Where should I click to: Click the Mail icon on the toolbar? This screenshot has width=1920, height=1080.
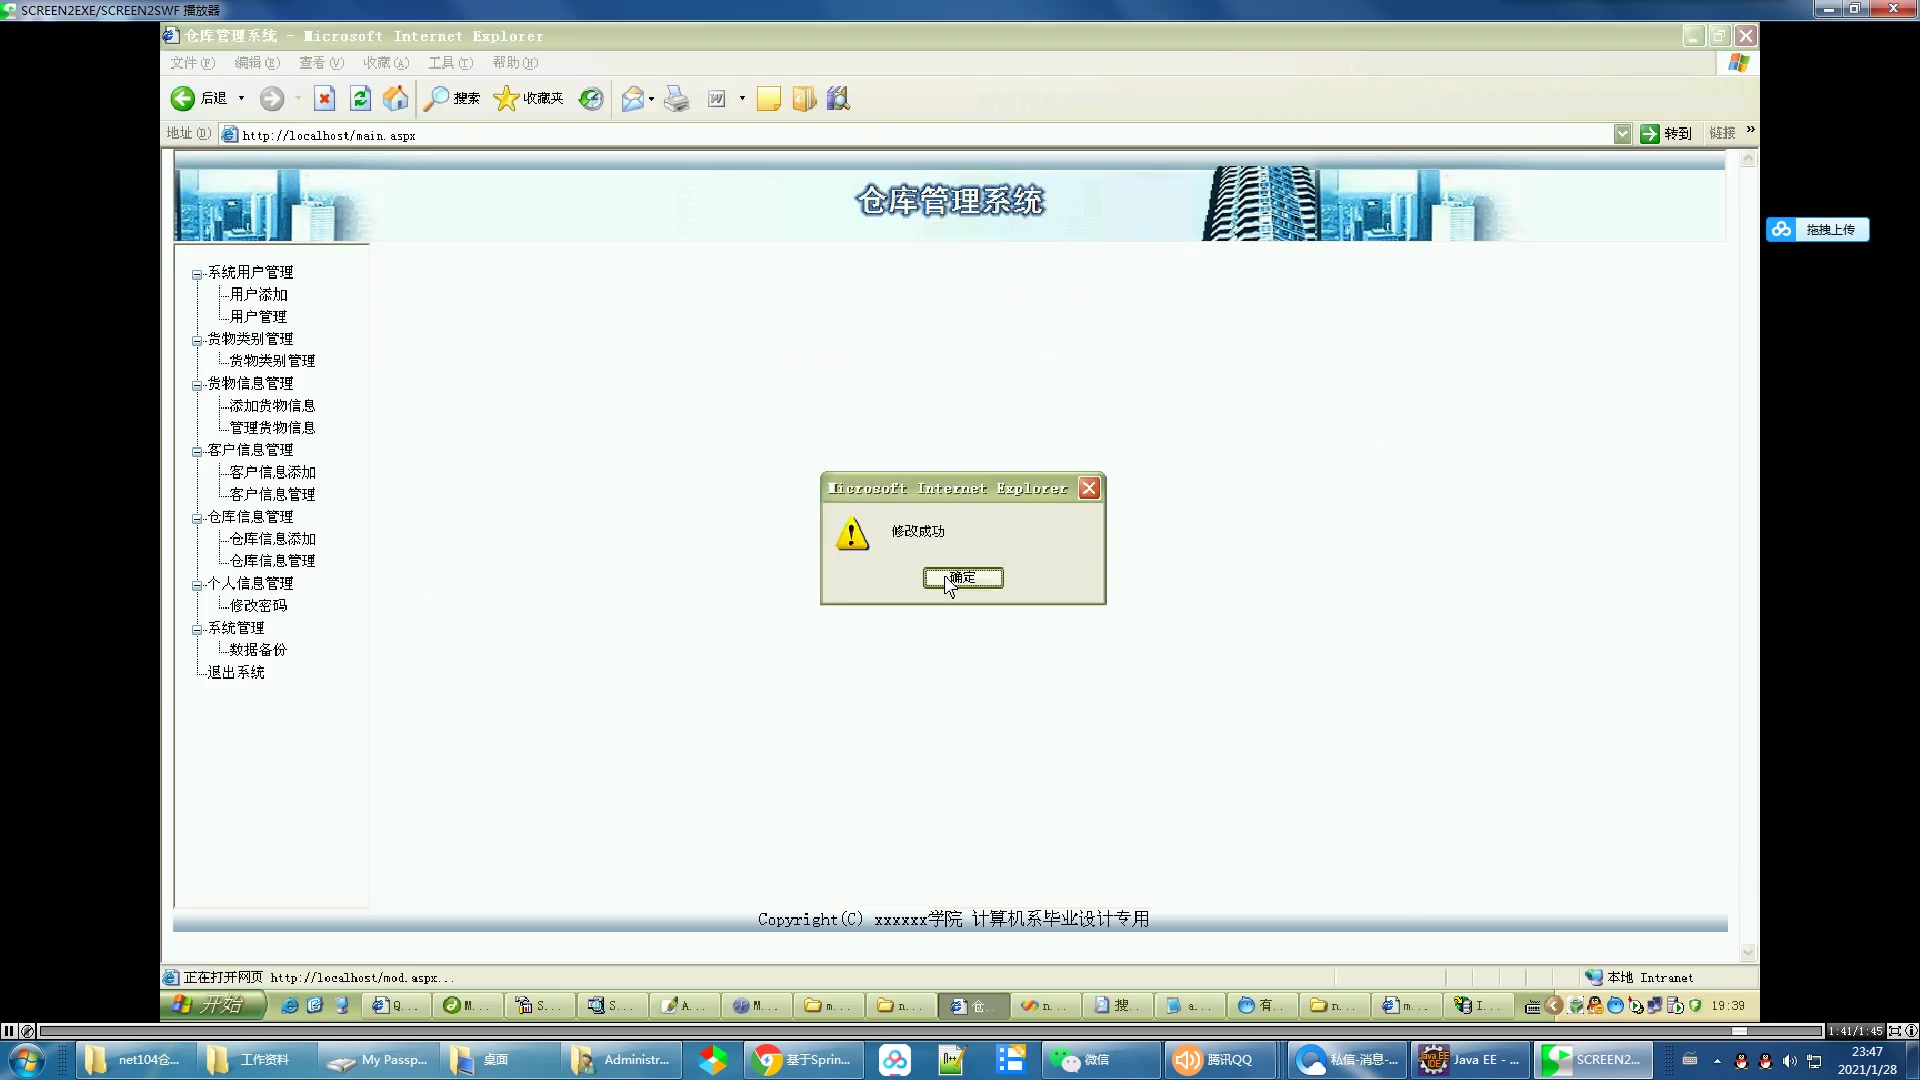tap(632, 98)
